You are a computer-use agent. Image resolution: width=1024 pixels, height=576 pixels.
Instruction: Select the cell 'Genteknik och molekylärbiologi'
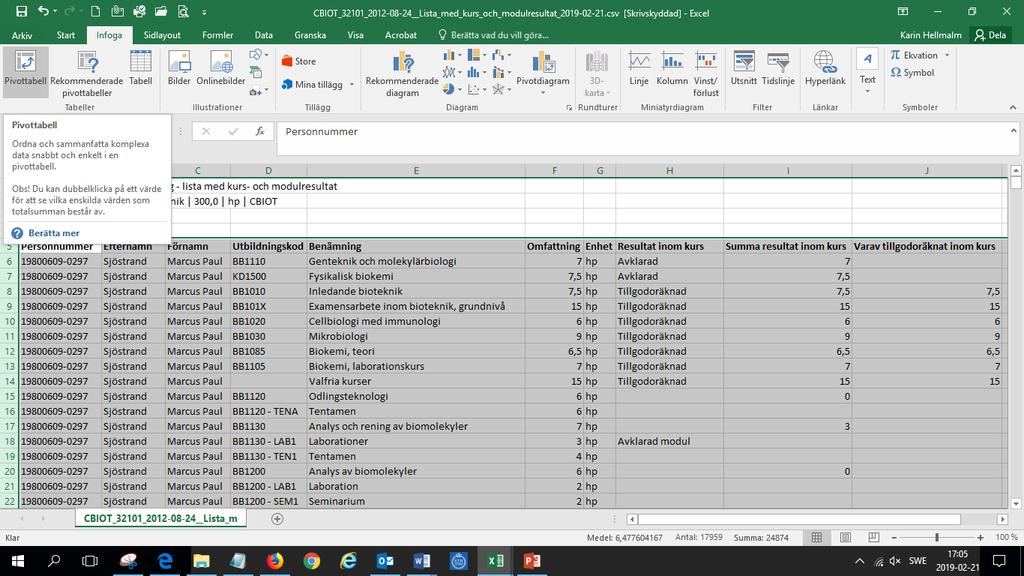coord(416,261)
